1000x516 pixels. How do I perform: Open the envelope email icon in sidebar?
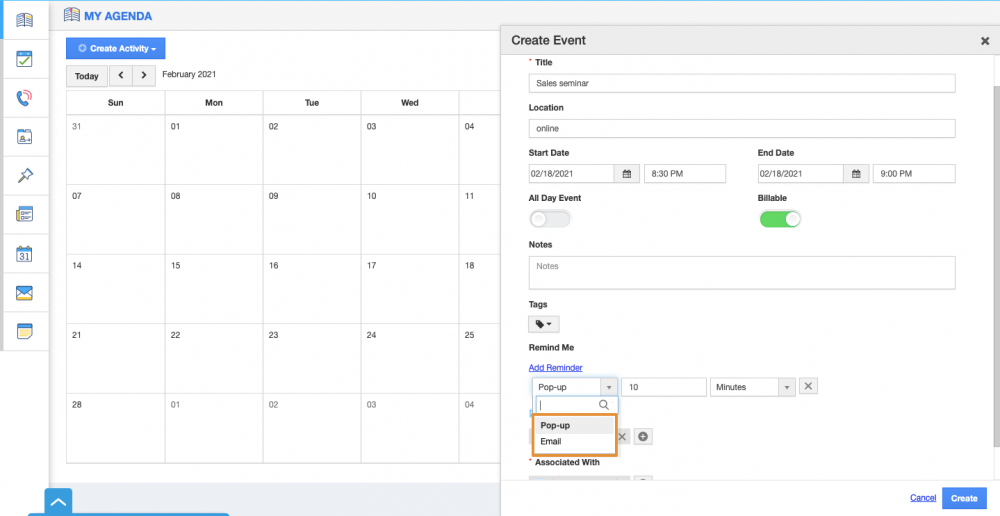[25, 293]
